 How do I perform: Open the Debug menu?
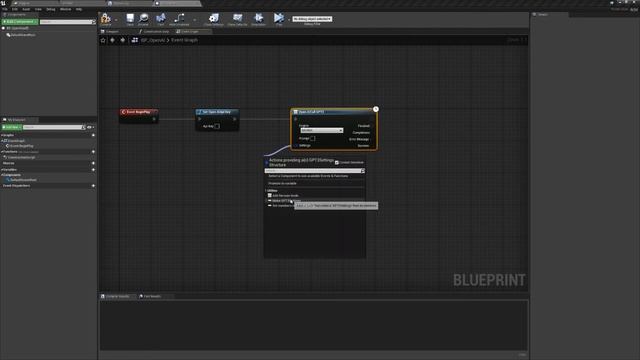[x=51, y=9]
